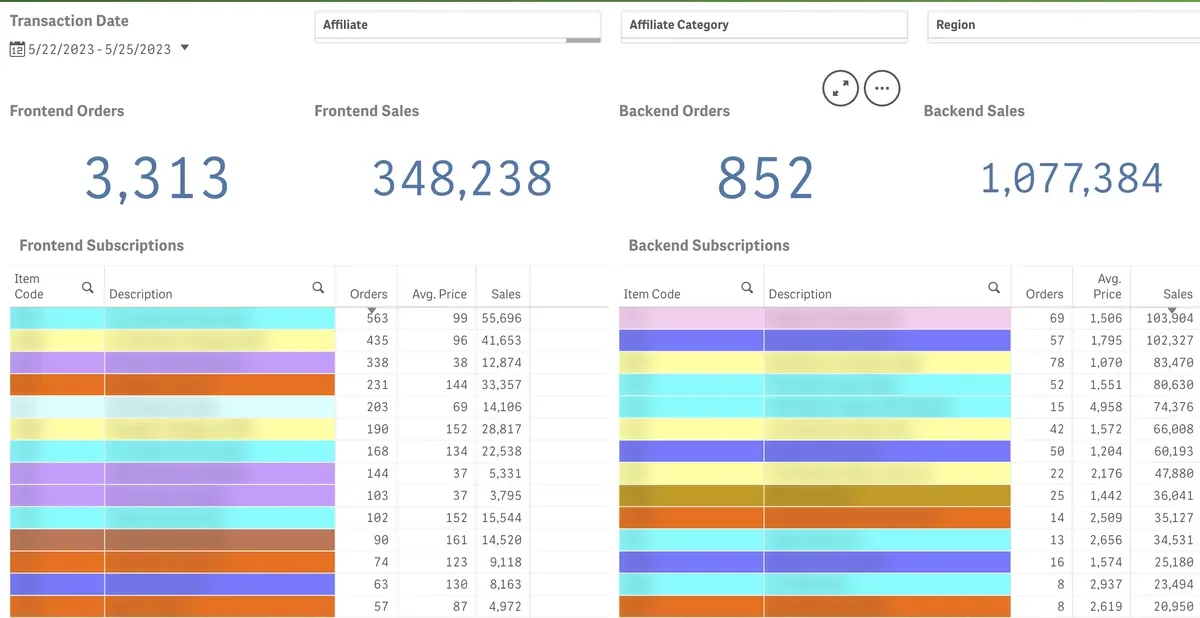Click Frontend orders cell 338

point(376,362)
